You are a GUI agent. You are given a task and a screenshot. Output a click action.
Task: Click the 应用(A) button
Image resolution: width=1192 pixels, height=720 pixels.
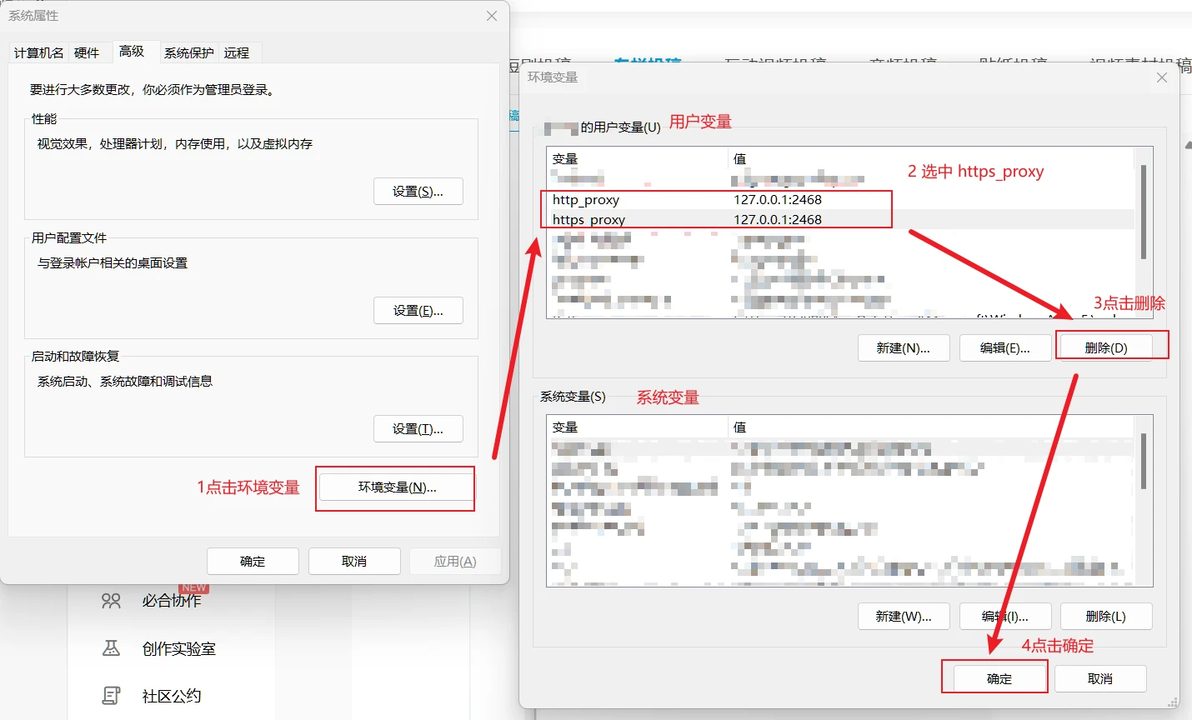[x=455, y=561]
